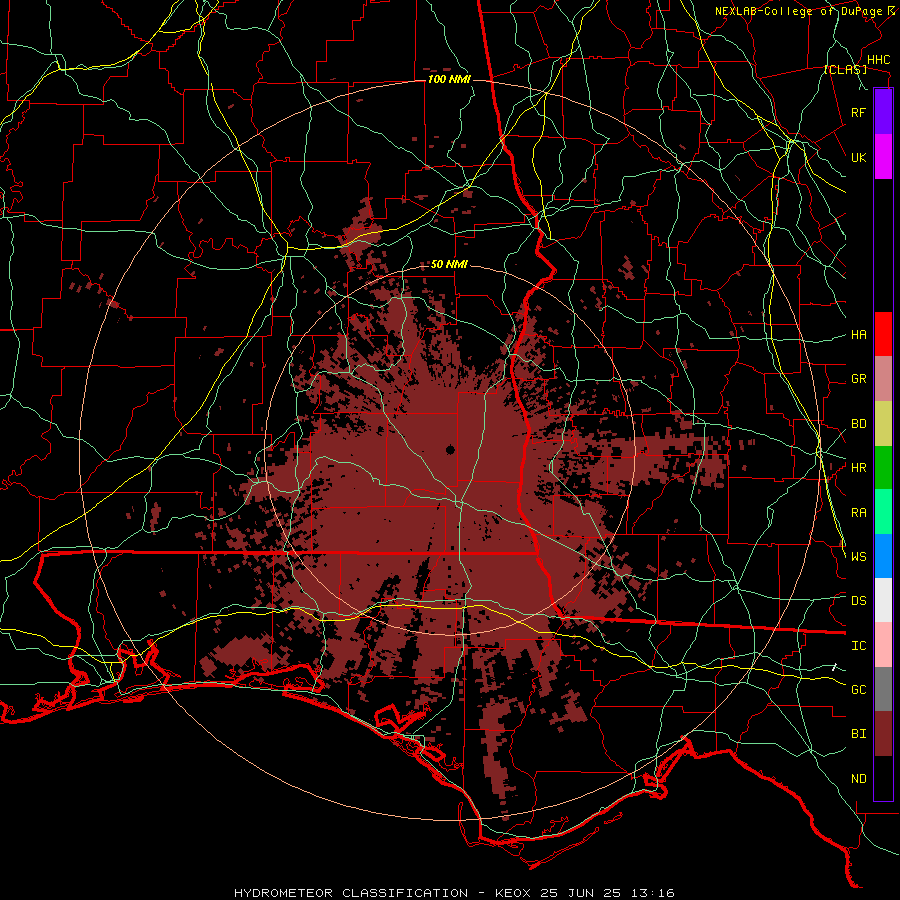Click the UK magenta legend swatch

tap(883, 157)
